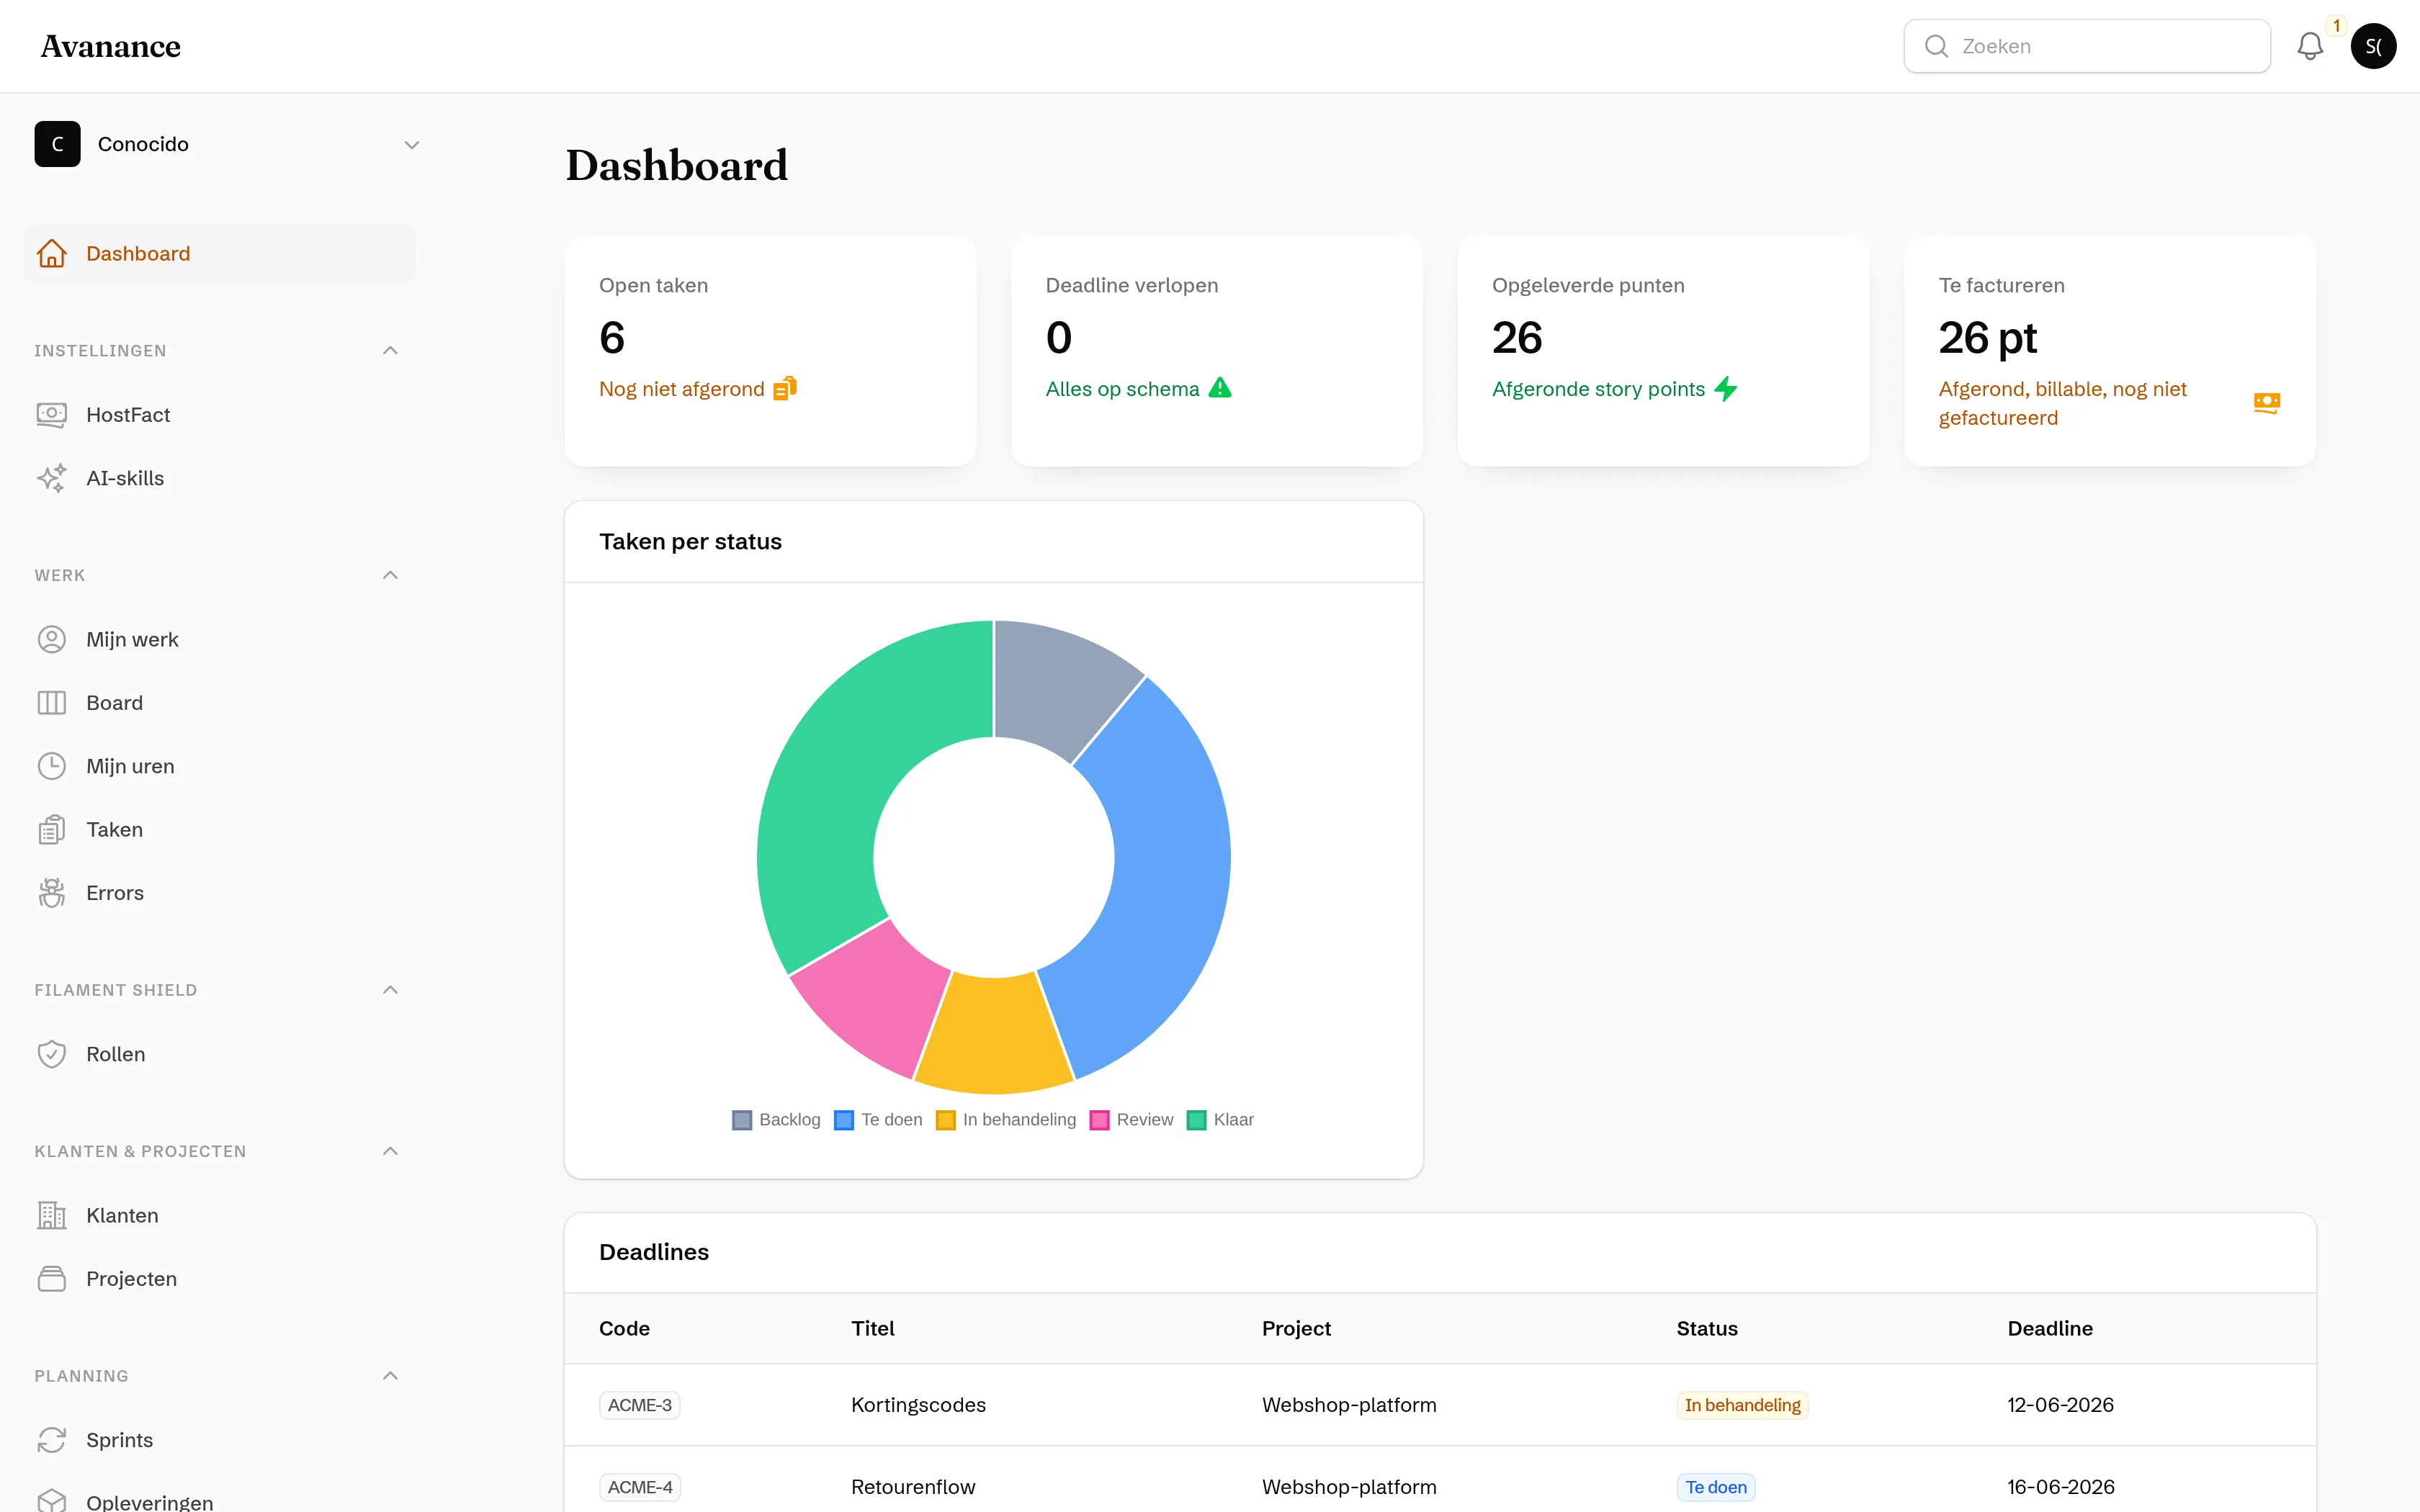The width and height of the screenshot is (2420, 1512).
Task: Click the HostFact banknote icon
Action: pyautogui.click(x=52, y=415)
